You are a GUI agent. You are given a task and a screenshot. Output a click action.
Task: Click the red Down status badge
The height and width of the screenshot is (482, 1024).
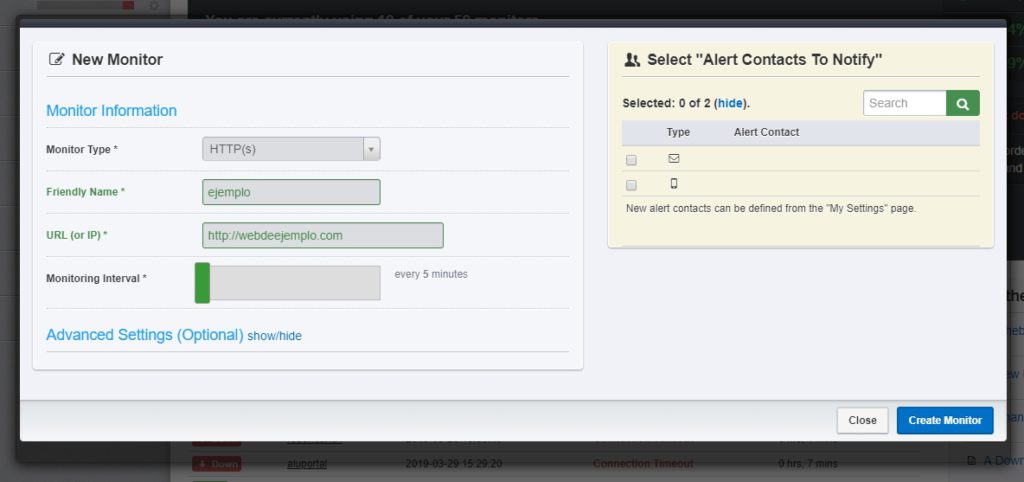pos(217,464)
